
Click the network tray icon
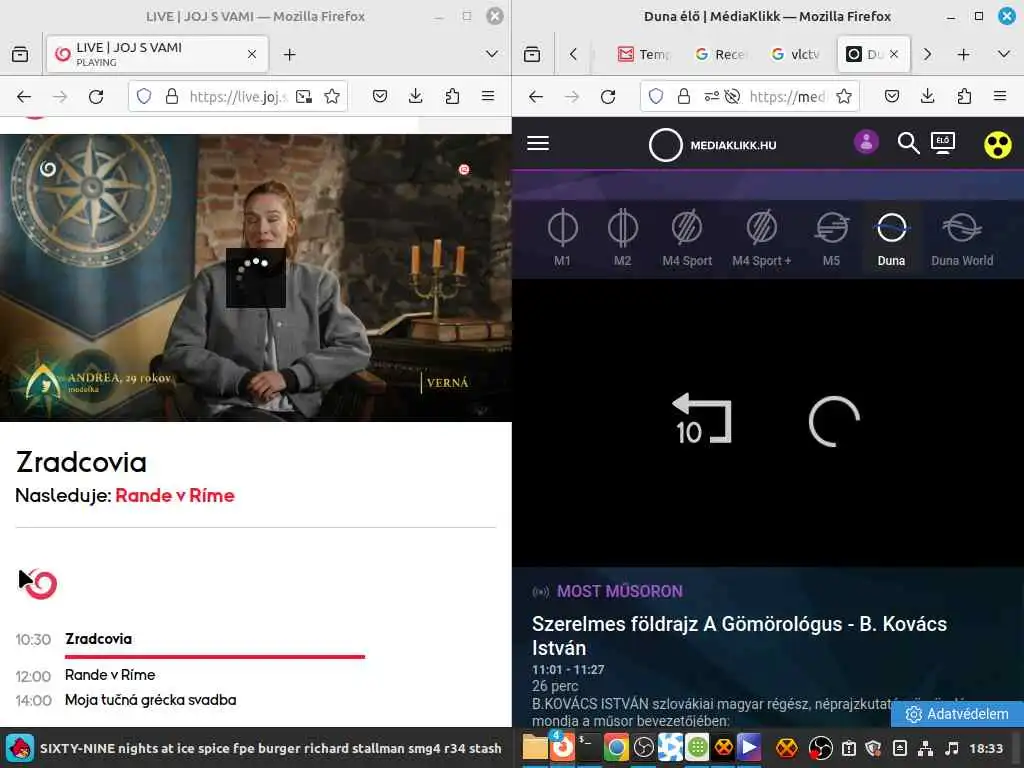tap(925, 748)
